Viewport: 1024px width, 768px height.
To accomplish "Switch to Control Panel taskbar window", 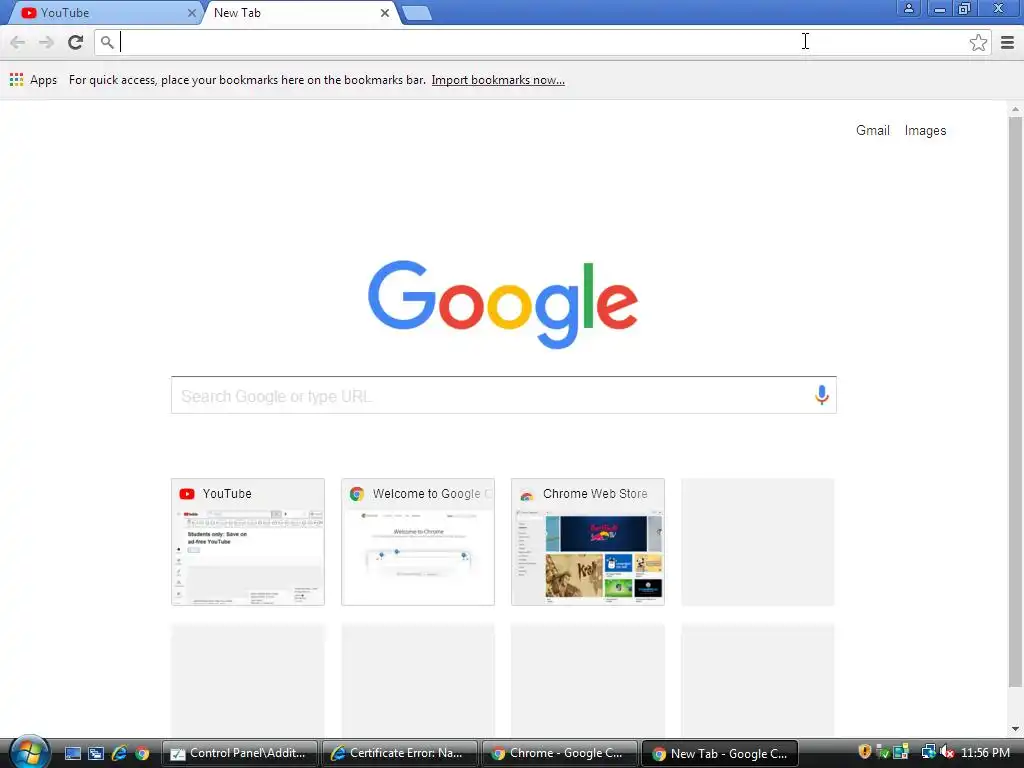I will [239, 754].
